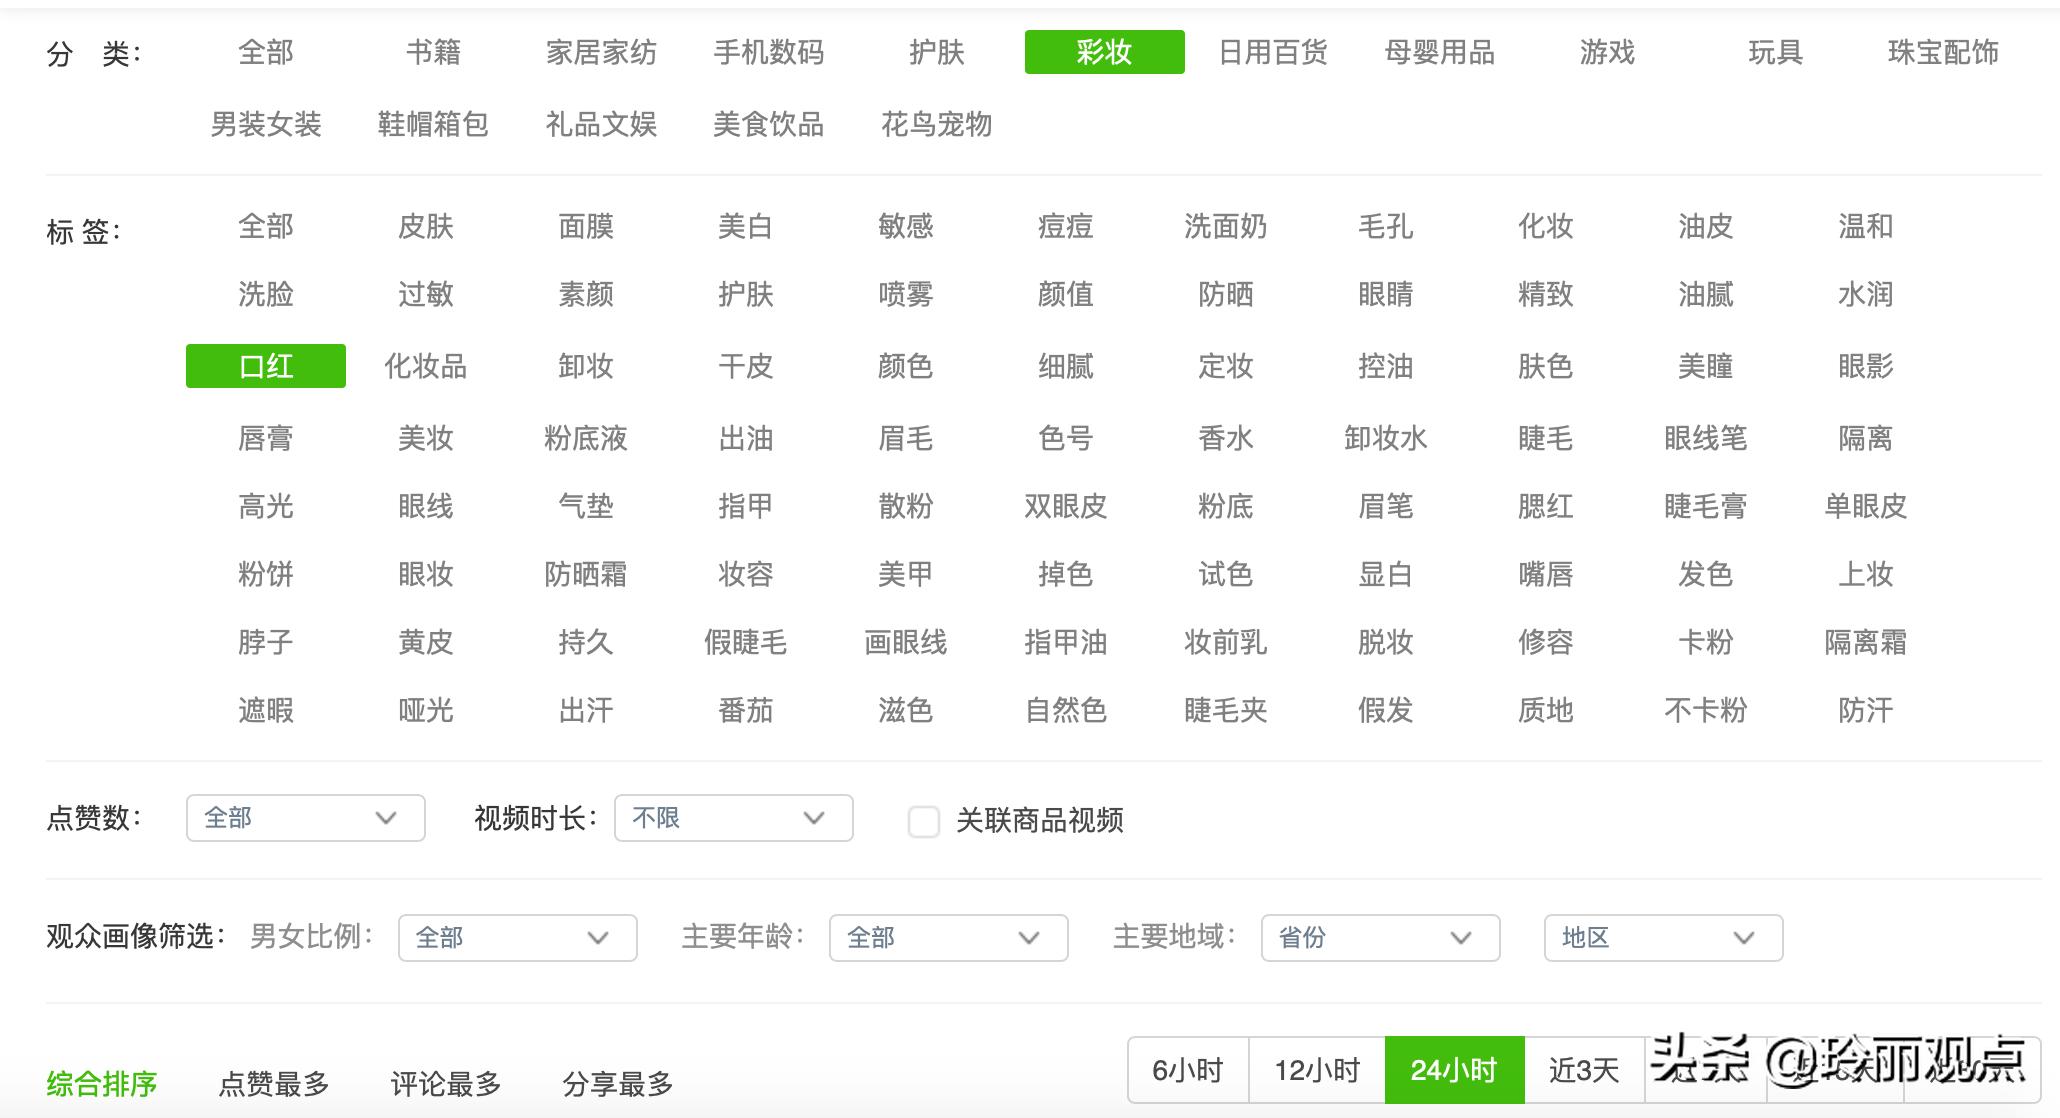Viewport: 2060px width, 1118px height.
Task: Pick the 双眼皮 tag
Action: 1066,506
